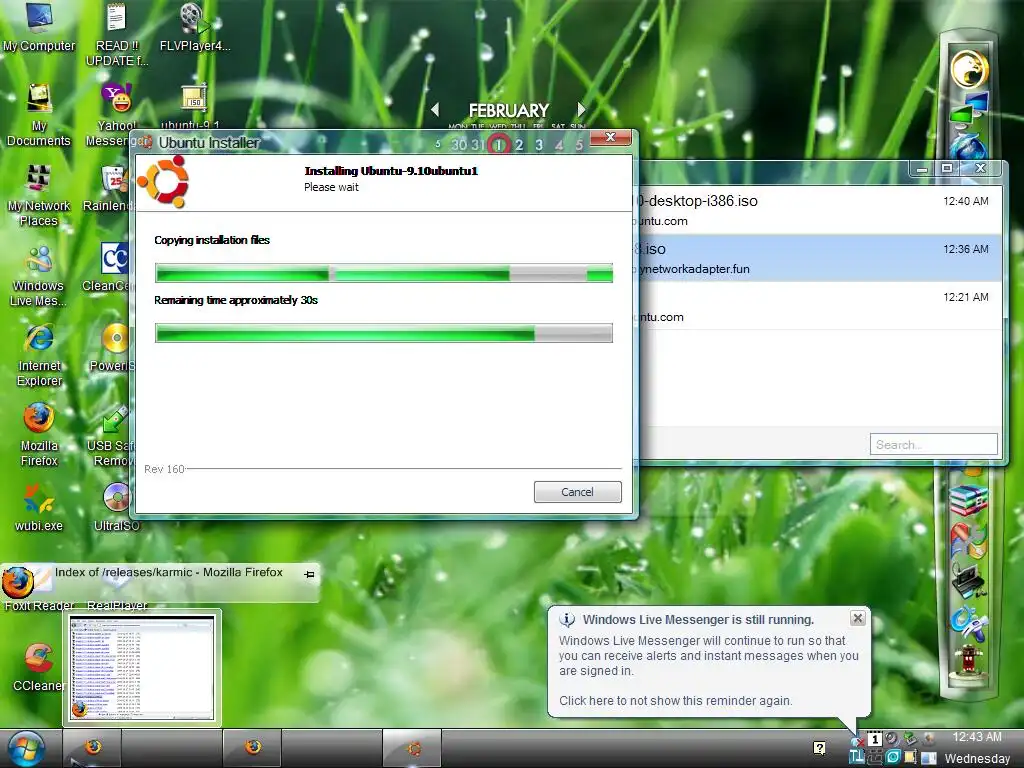Open the READ !! UPDATE file icon
1024x768 pixels.
coord(117,33)
